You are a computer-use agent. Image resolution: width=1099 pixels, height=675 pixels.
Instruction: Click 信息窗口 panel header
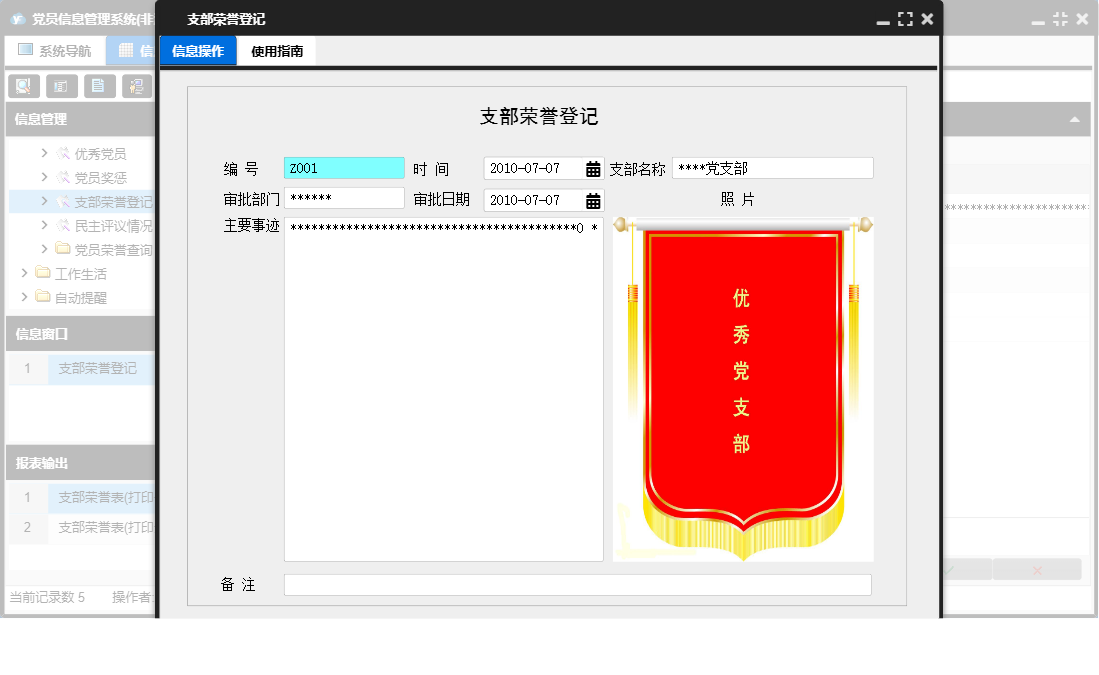(81, 334)
